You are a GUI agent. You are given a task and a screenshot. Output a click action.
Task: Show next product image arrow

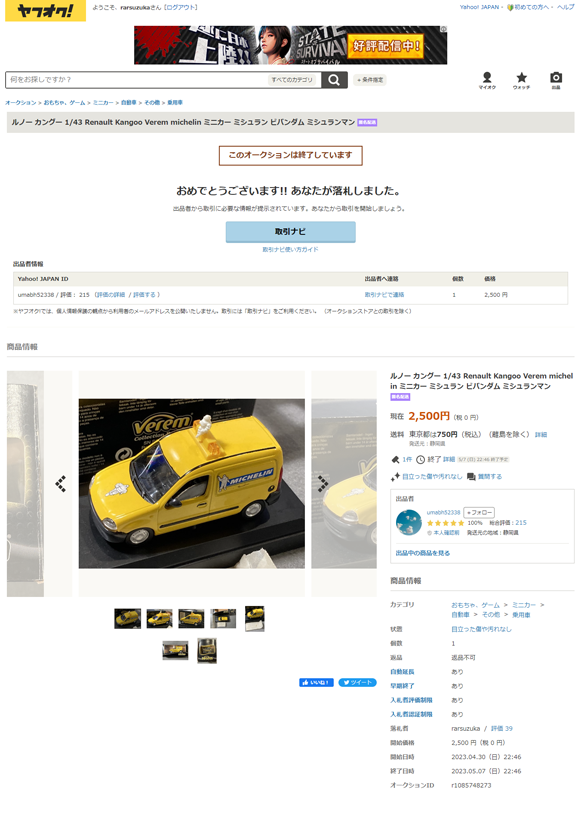pyautogui.click(x=323, y=483)
